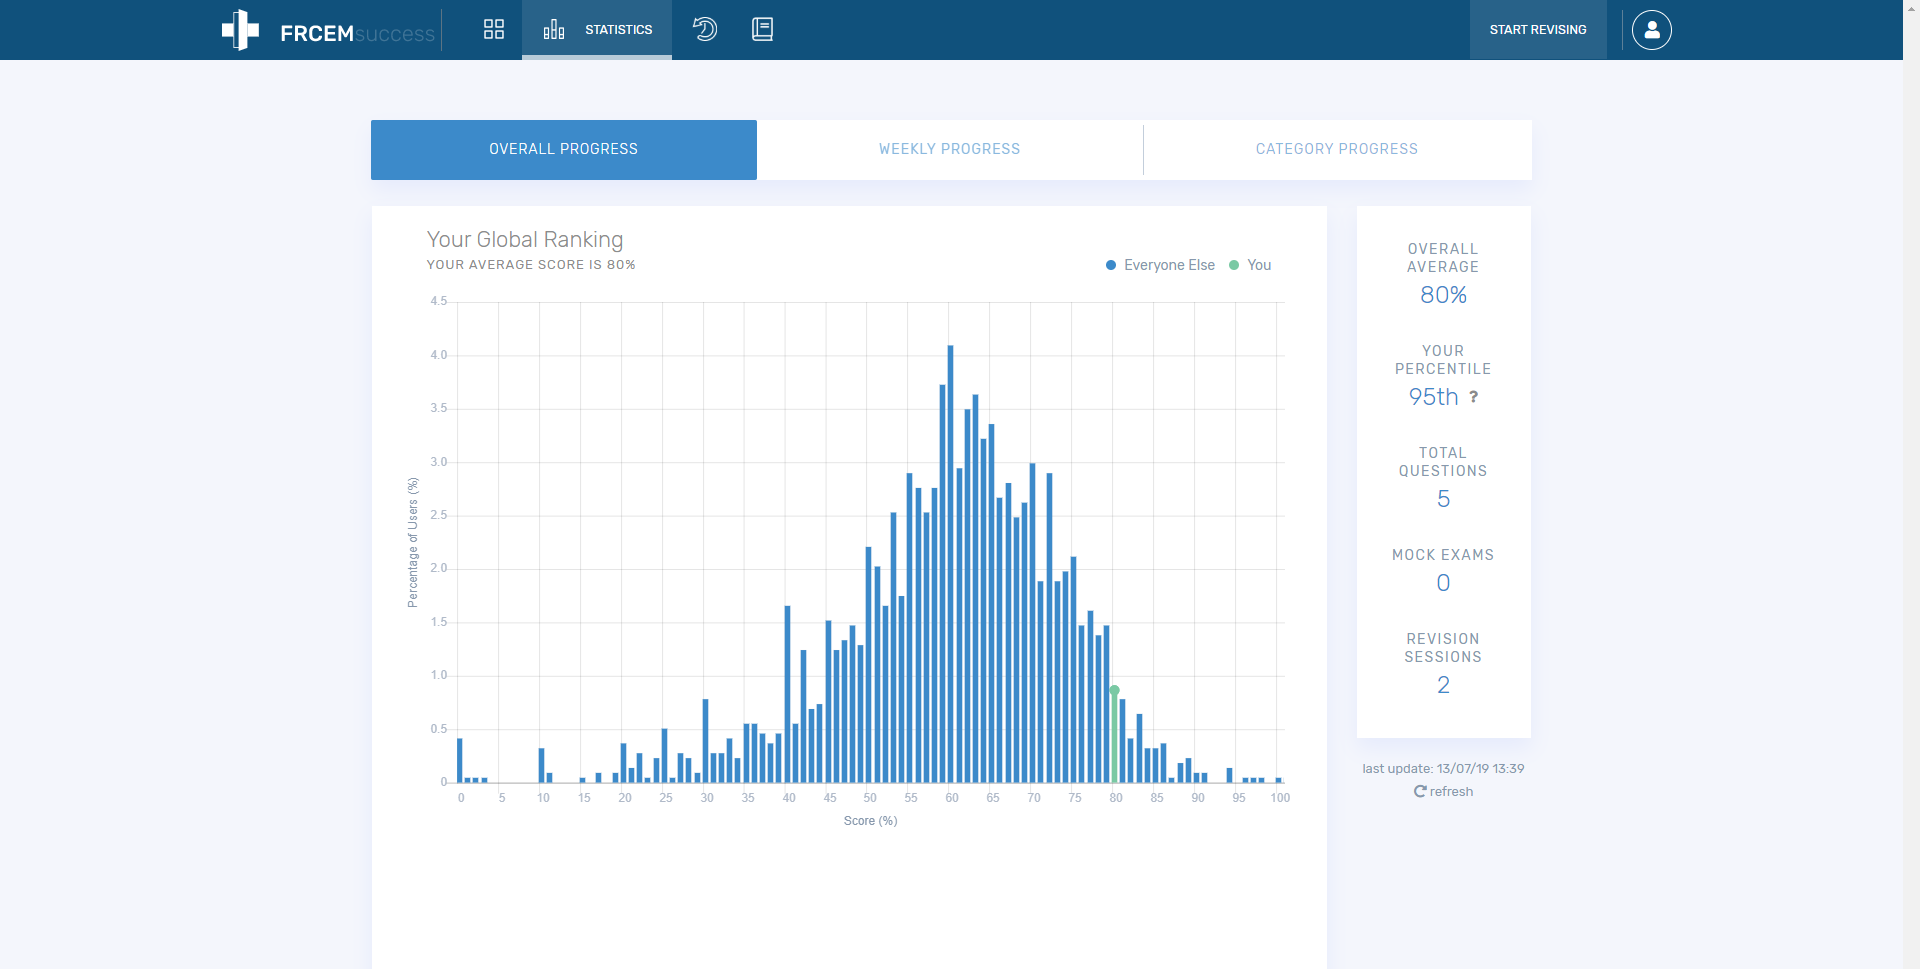Click the tallest bar near score 60

click(x=950, y=564)
